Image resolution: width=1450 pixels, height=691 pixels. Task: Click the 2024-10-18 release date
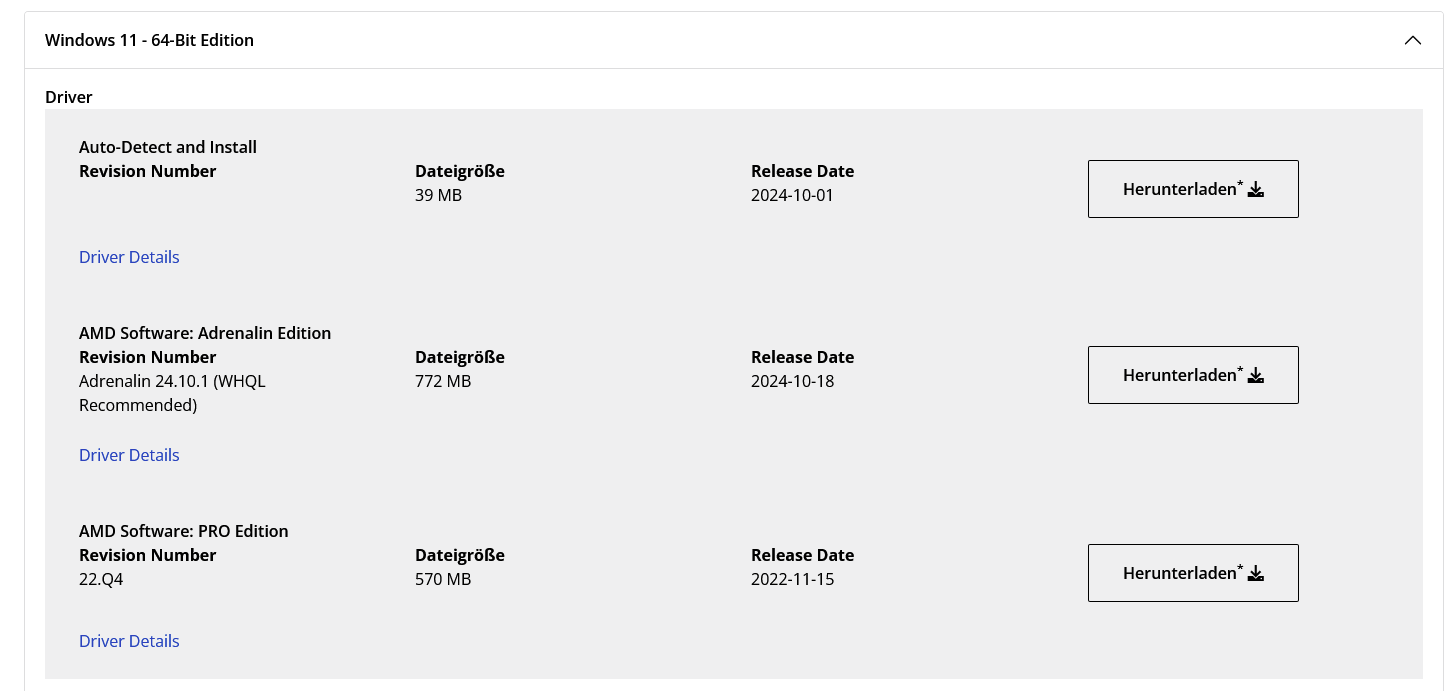(792, 381)
